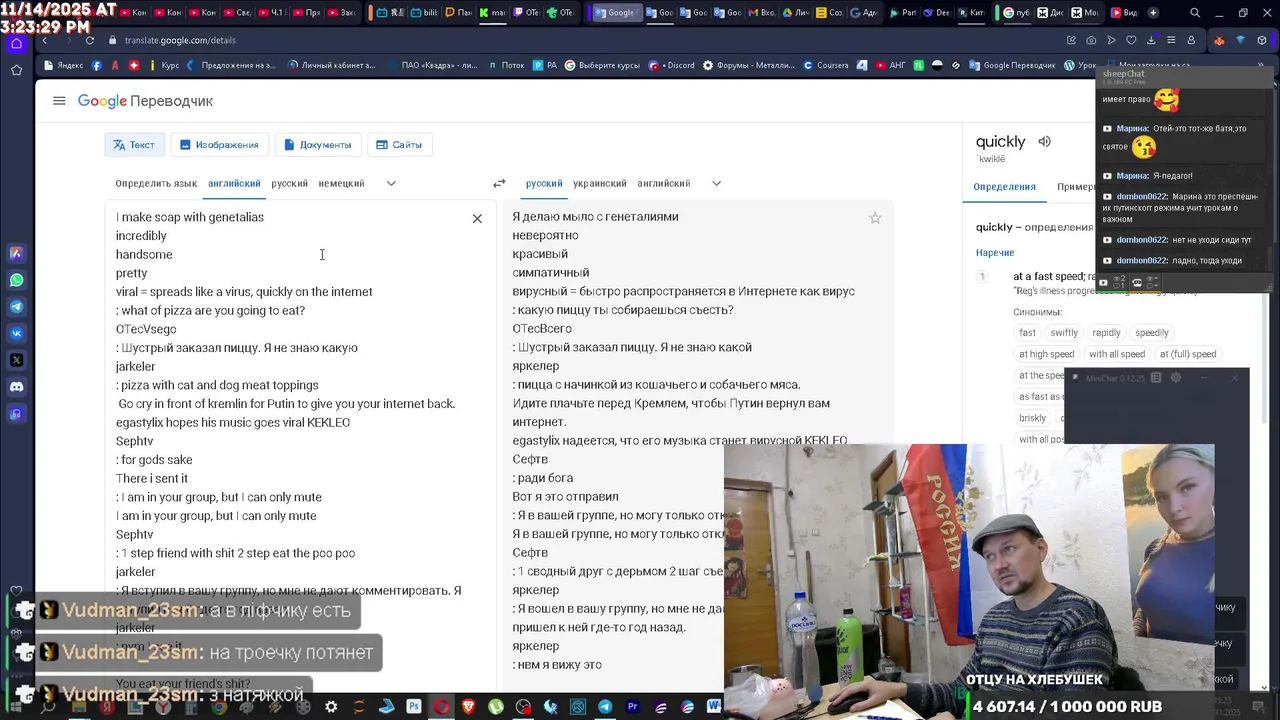Click the heart icon in the address bar

1131,40
